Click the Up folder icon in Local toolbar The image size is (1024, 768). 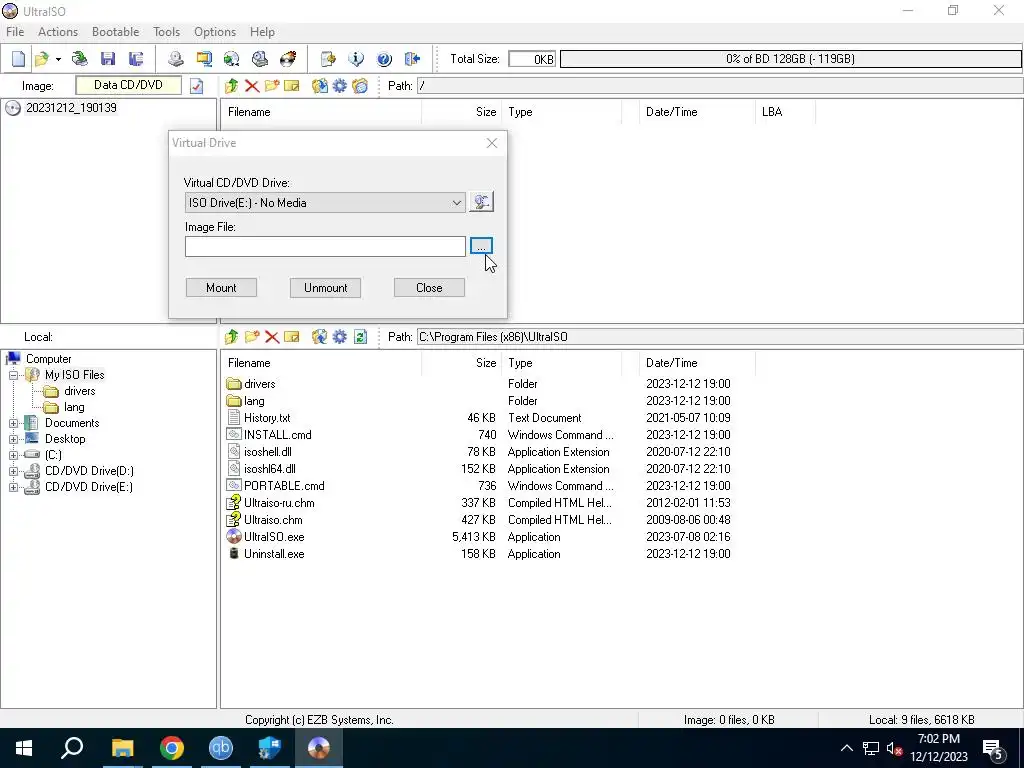[x=231, y=337]
